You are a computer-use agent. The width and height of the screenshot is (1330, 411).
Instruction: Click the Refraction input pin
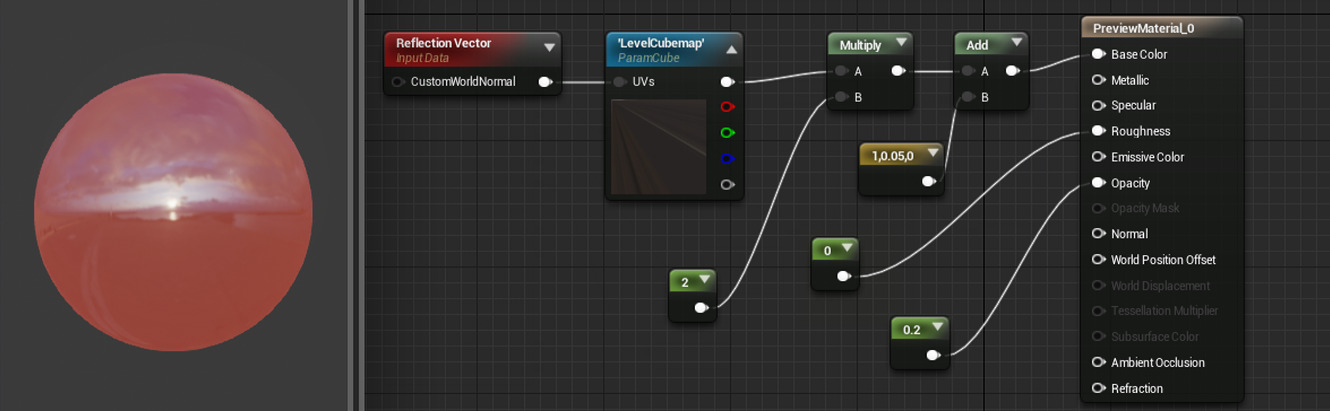(x=1098, y=388)
